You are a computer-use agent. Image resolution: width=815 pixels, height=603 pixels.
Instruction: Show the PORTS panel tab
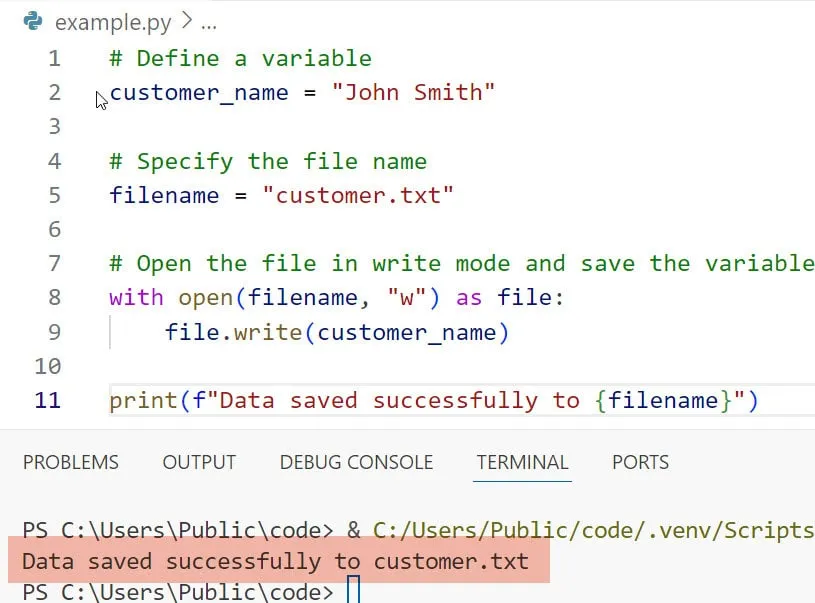(x=640, y=462)
